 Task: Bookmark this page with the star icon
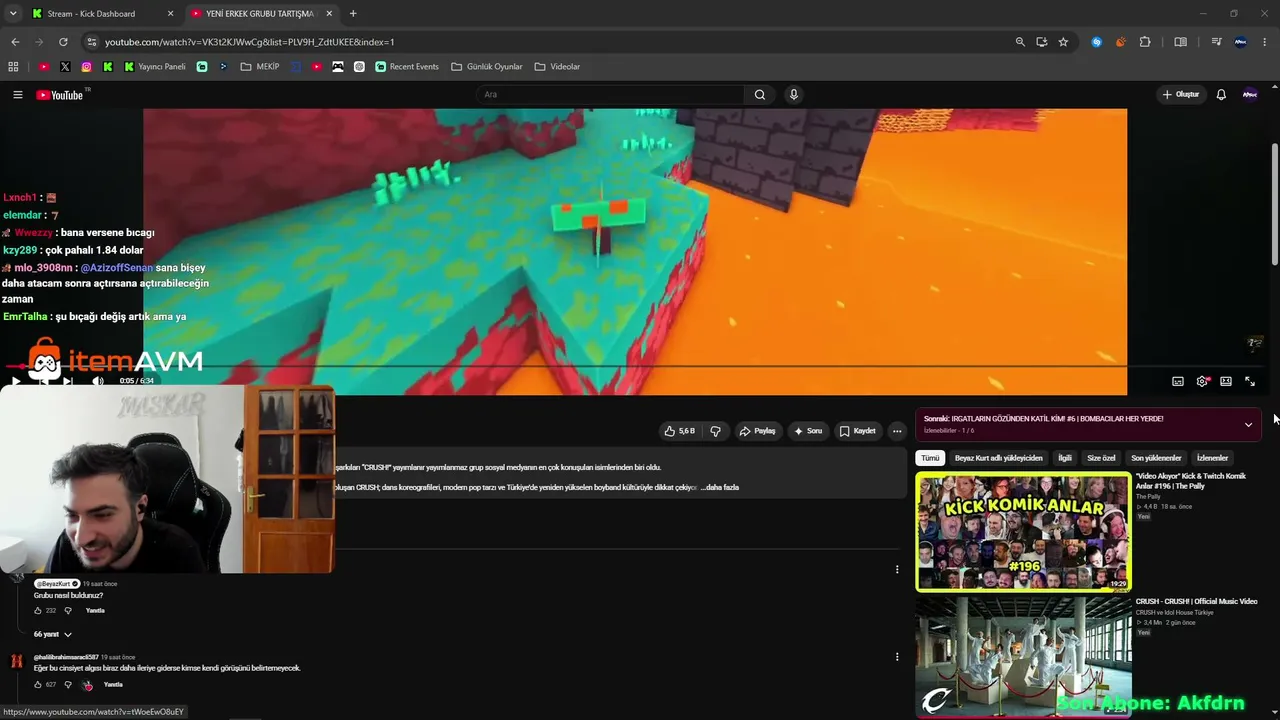point(1063,42)
